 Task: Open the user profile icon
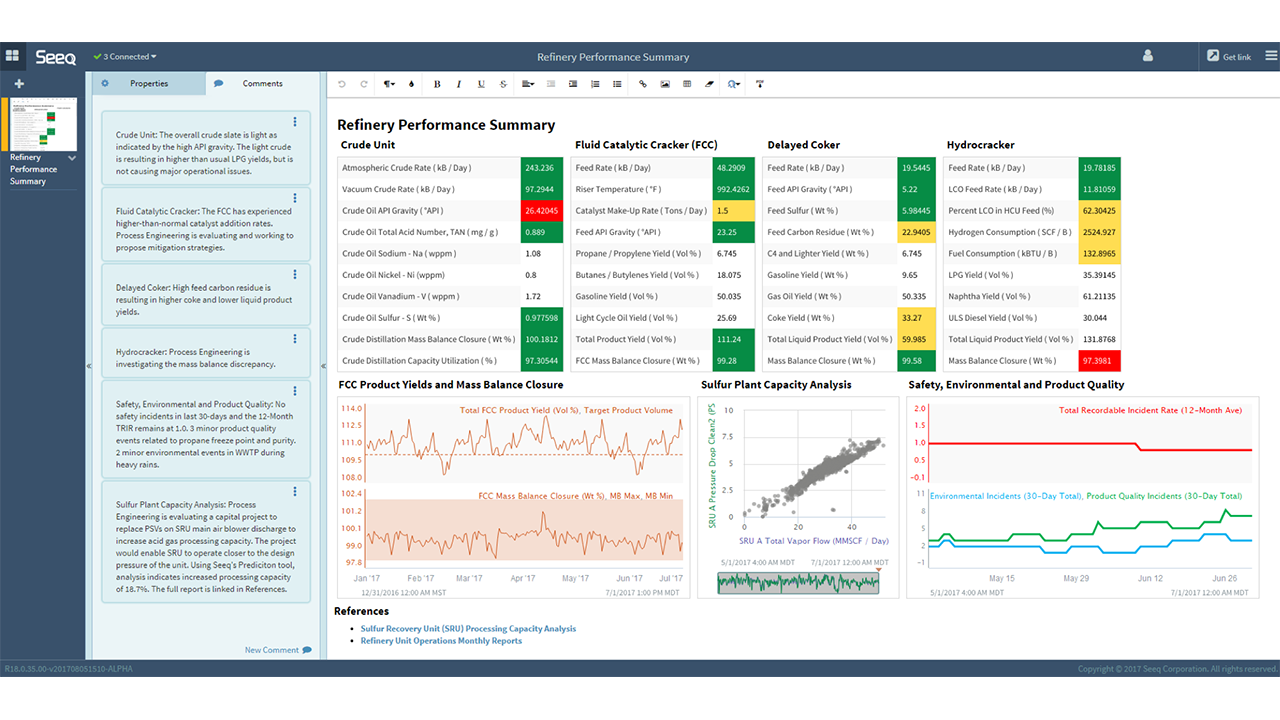(1147, 57)
